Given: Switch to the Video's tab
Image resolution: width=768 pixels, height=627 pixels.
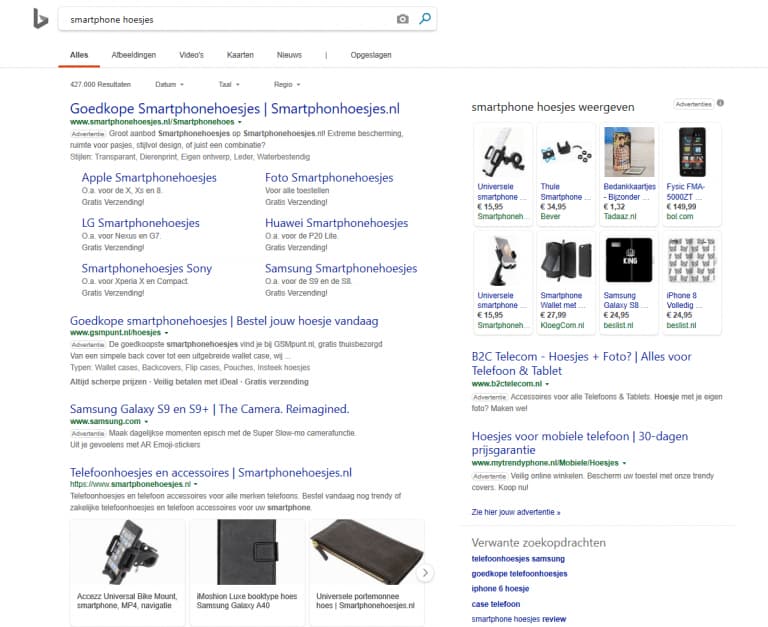Looking at the screenshot, I should point(191,55).
